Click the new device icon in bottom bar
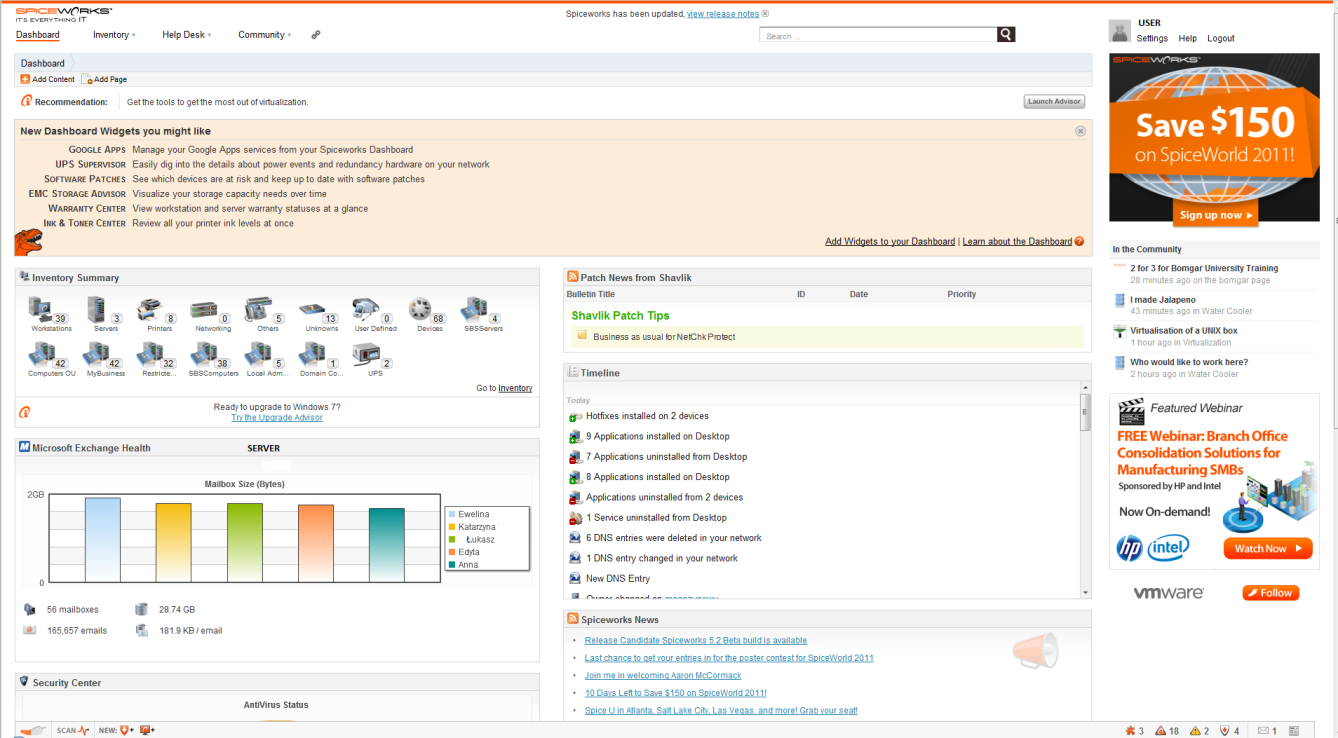This screenshot has height=738, width=1338. tap(147, 730)
